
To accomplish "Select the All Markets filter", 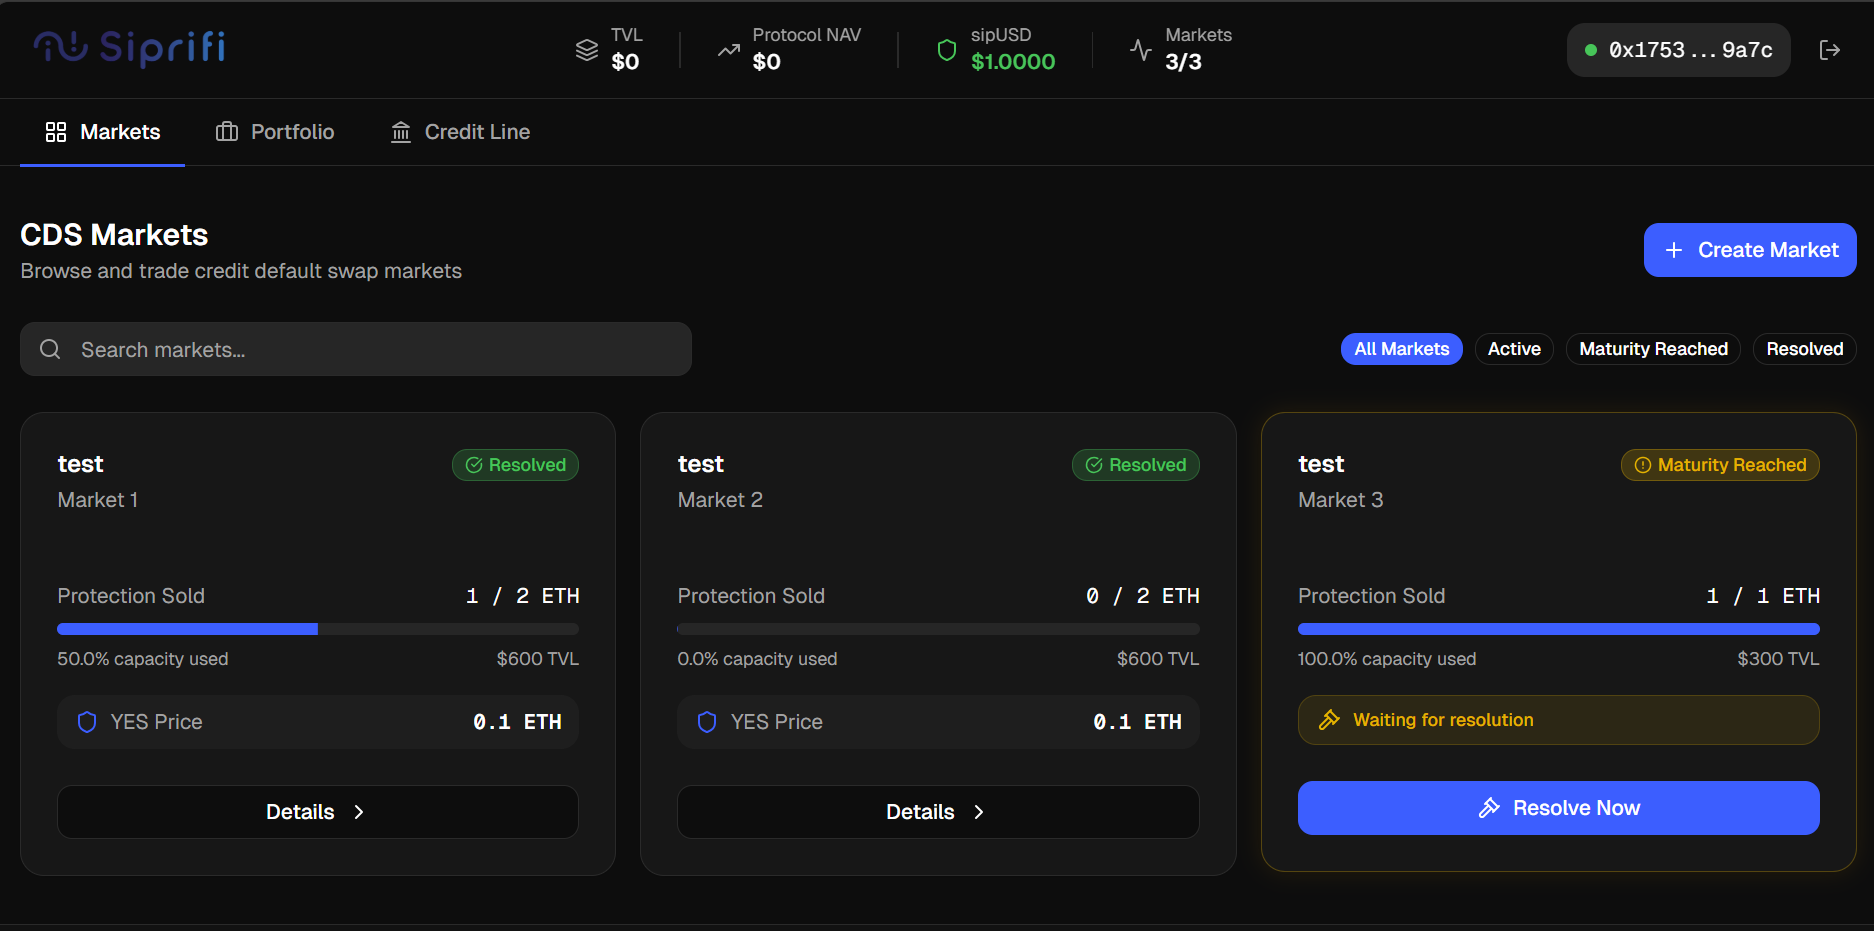I will click(1401, 349).
